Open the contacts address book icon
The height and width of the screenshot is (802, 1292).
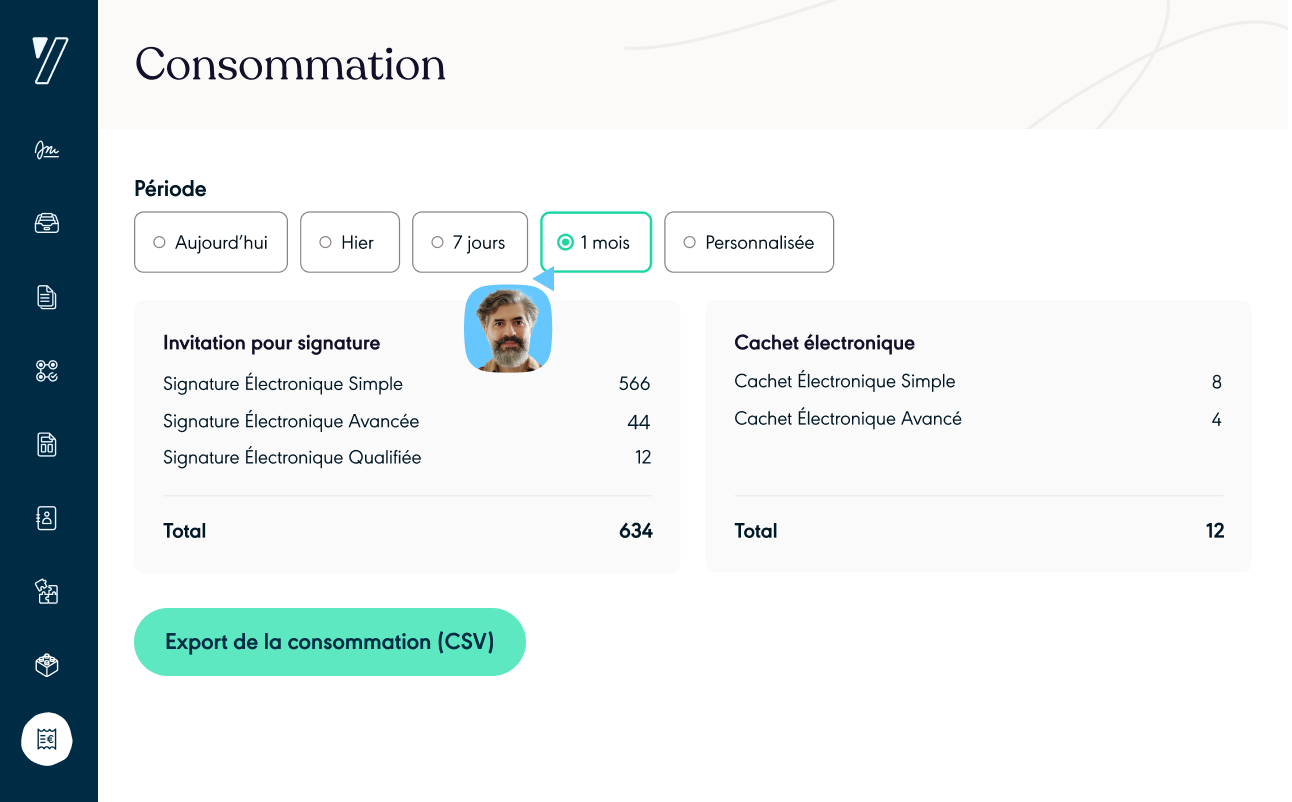[x=47, y=518]
